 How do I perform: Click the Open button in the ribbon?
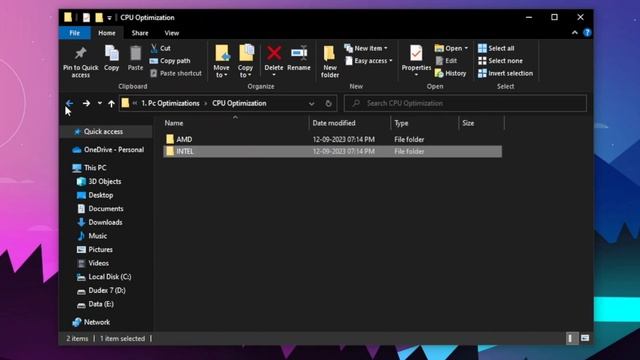coord(451,48)
